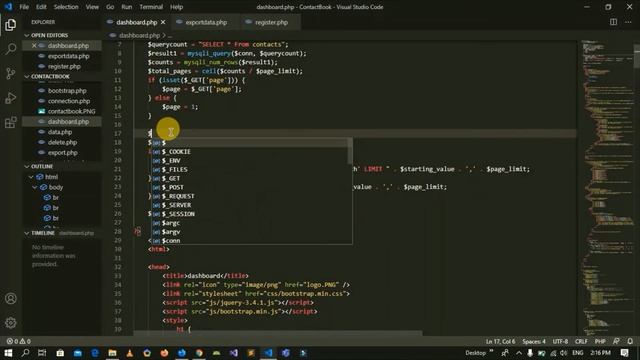Change language mode via PHP status item
Screen dimensions: 640x360
click(x=600, y=341)
